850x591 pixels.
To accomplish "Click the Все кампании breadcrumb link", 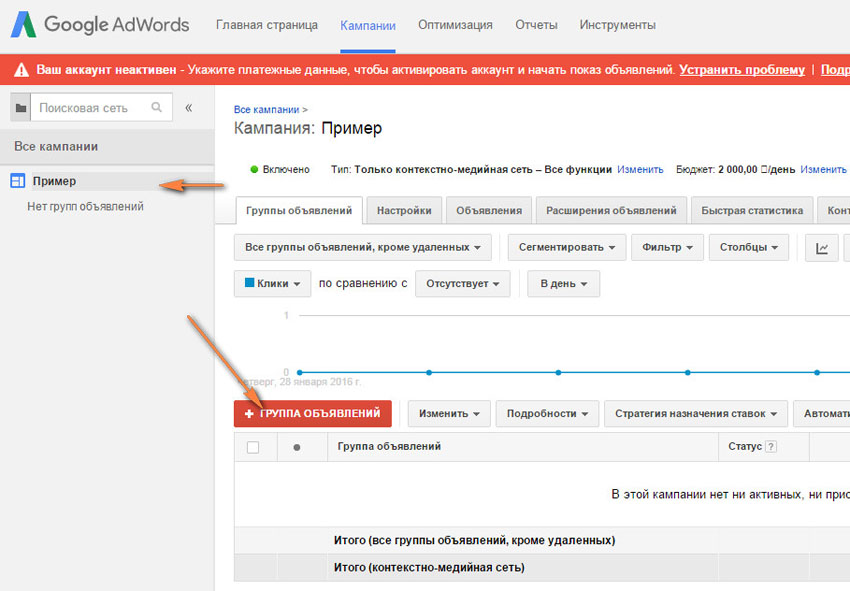I will [x=266, y=110].
